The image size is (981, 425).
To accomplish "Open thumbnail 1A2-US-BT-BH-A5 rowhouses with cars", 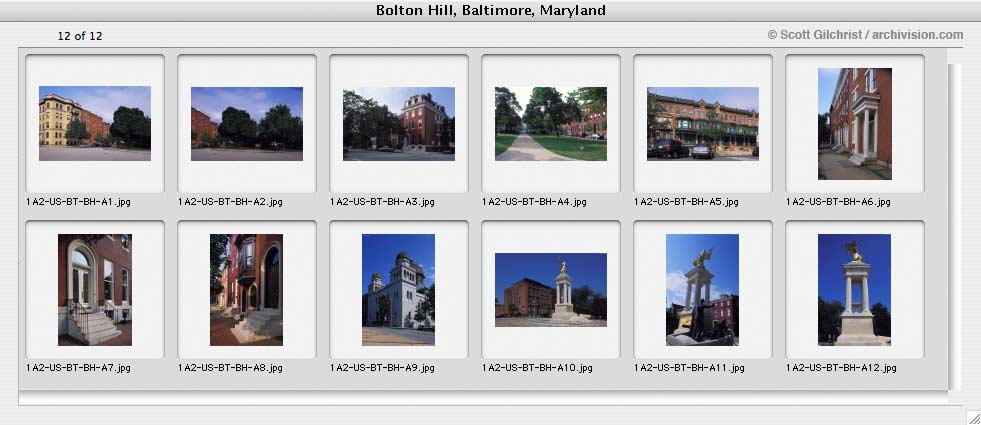I will click(703, 123).
